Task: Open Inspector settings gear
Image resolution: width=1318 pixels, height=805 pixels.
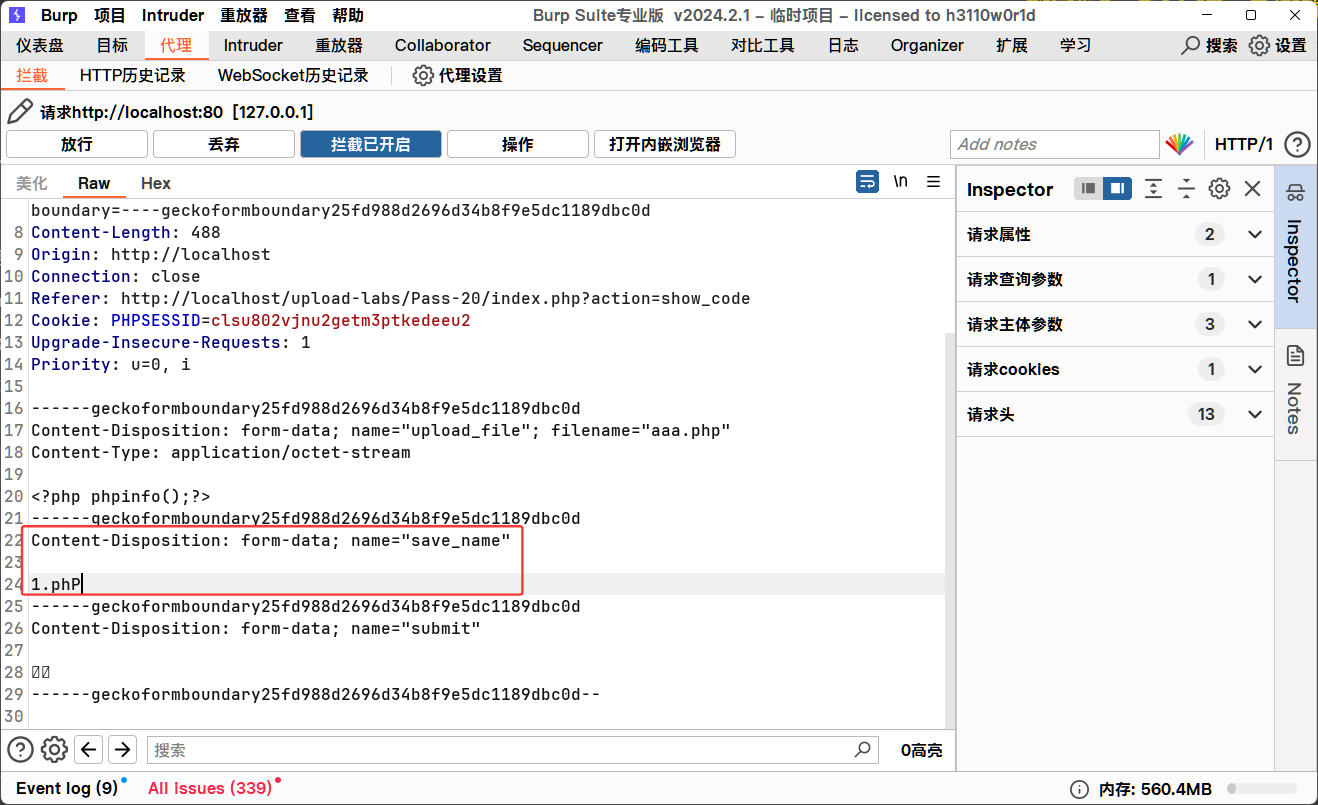Action: (1219, 188)
